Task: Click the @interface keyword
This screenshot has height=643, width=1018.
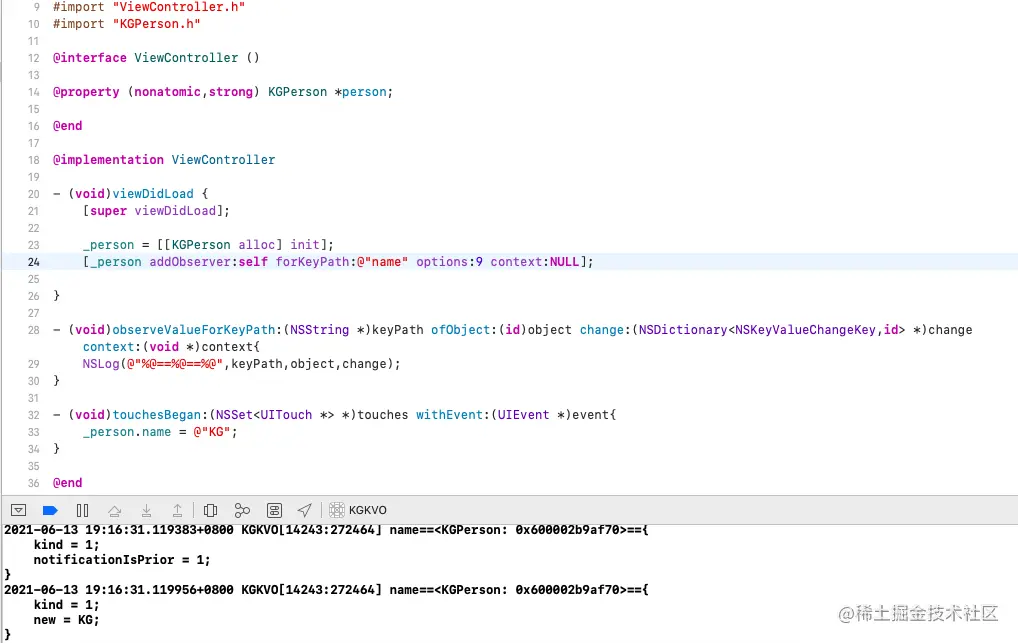Action: (90, 58)
